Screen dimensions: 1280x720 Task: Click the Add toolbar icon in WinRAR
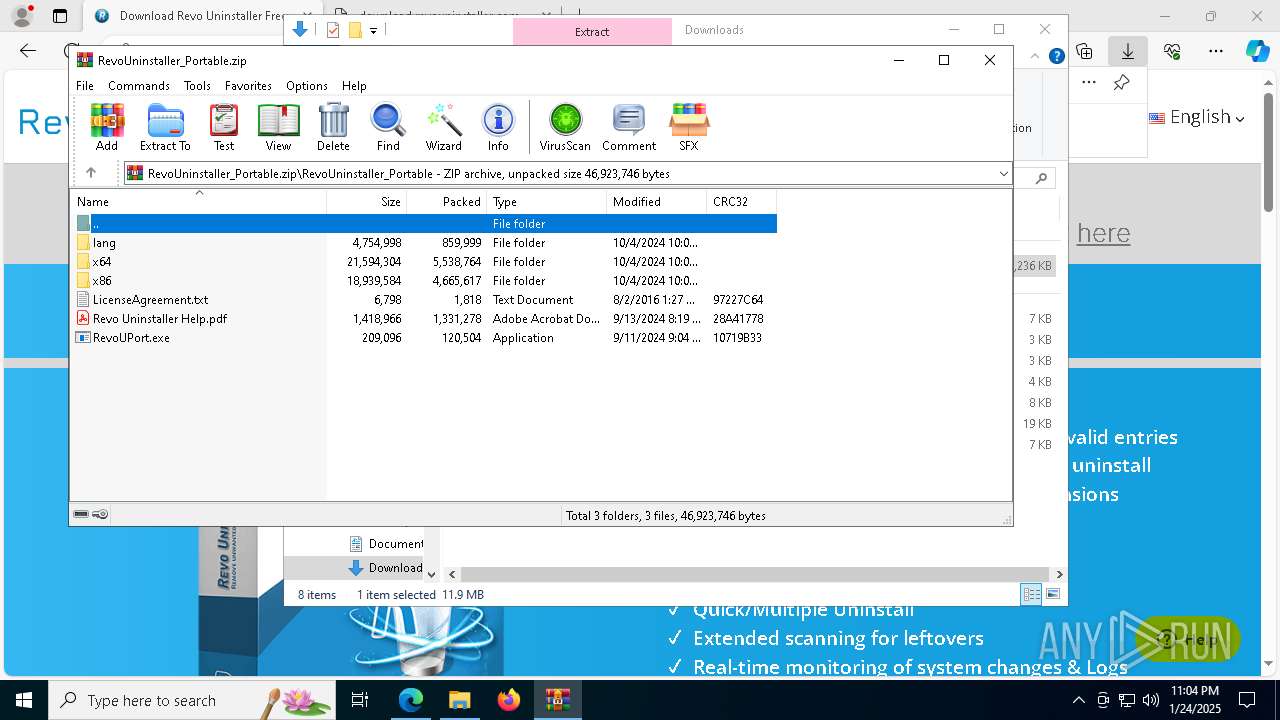click(107, 128)
